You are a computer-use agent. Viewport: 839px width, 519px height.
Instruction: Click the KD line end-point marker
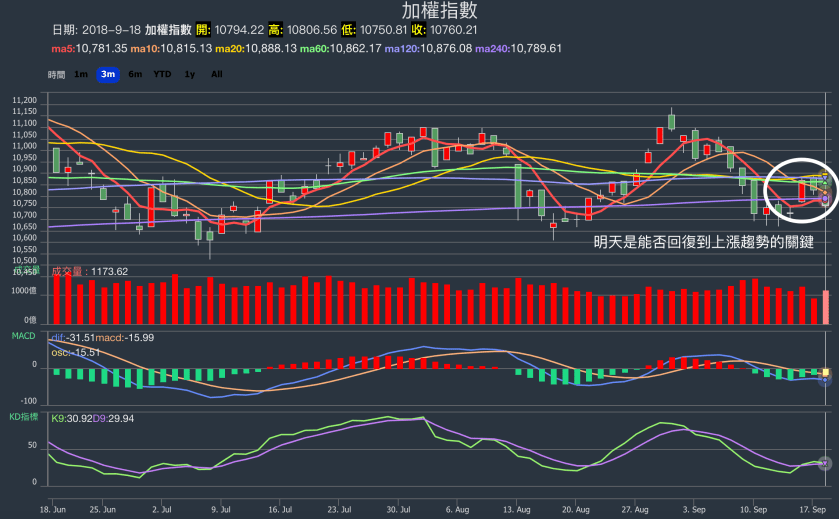[x=825, y=463]
